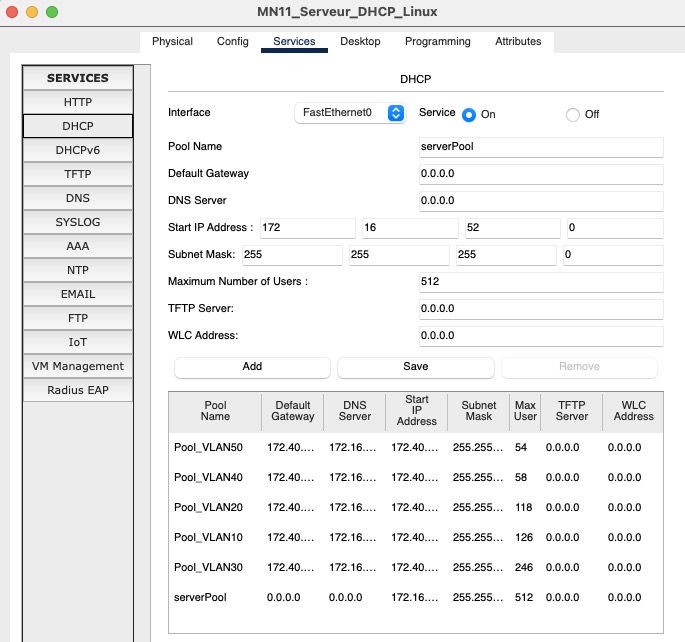The height and width of the screenshot is (642, 685).
Task: Click the Default Gateway field
Action: pos(541,174)
